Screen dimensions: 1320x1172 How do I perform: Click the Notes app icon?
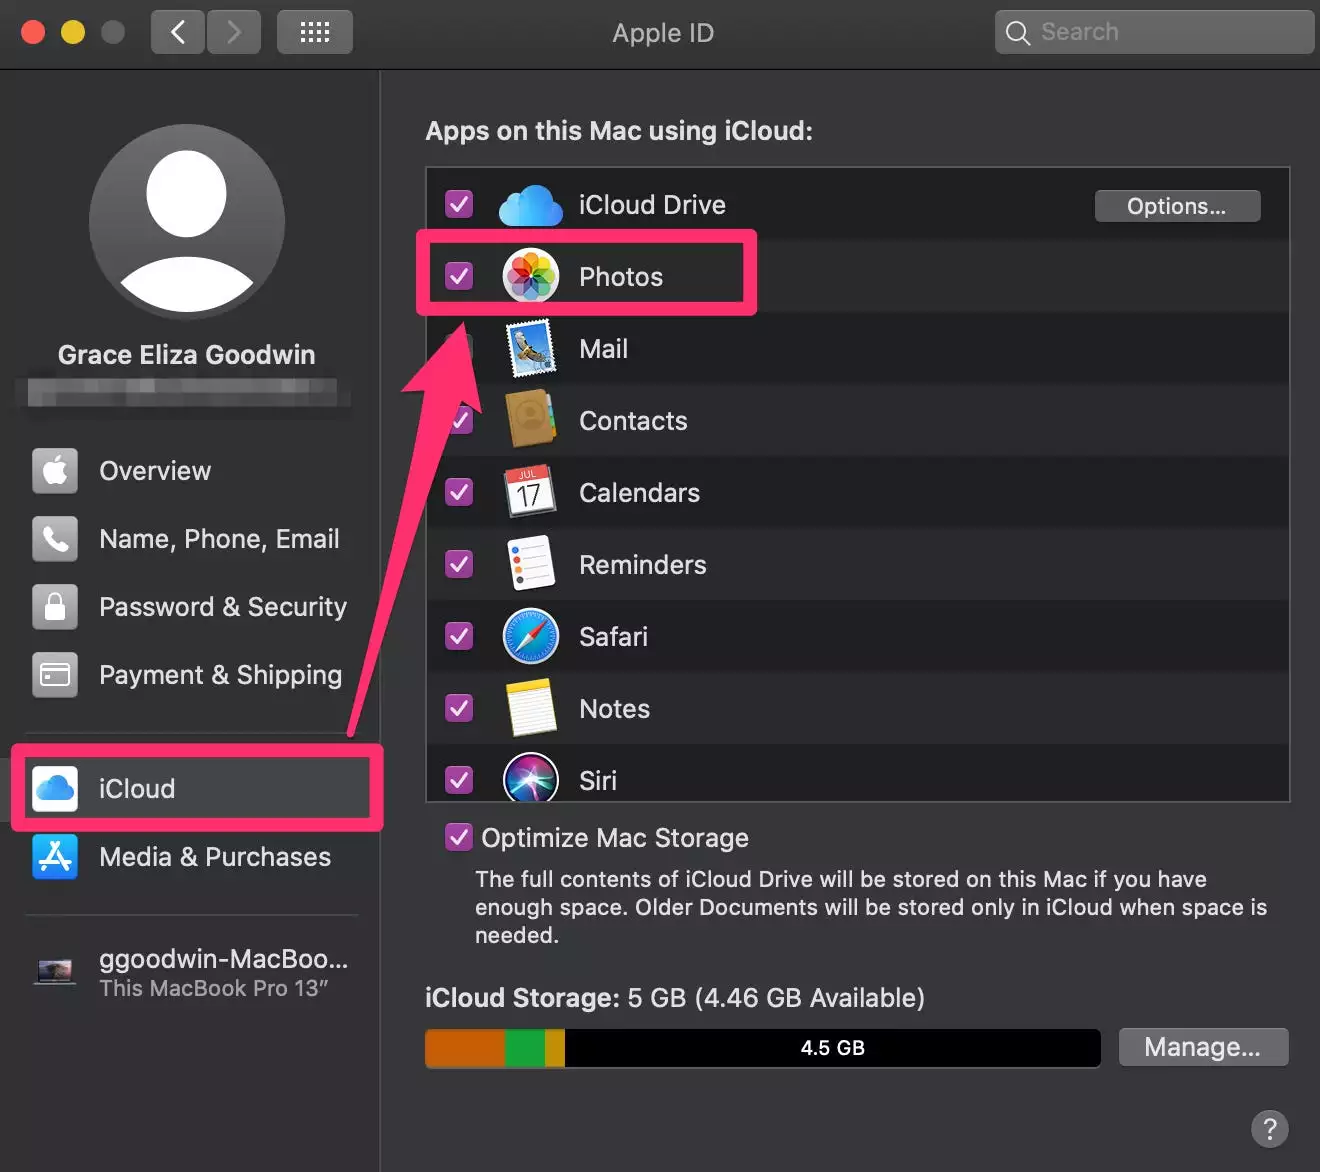pos(530,708)
